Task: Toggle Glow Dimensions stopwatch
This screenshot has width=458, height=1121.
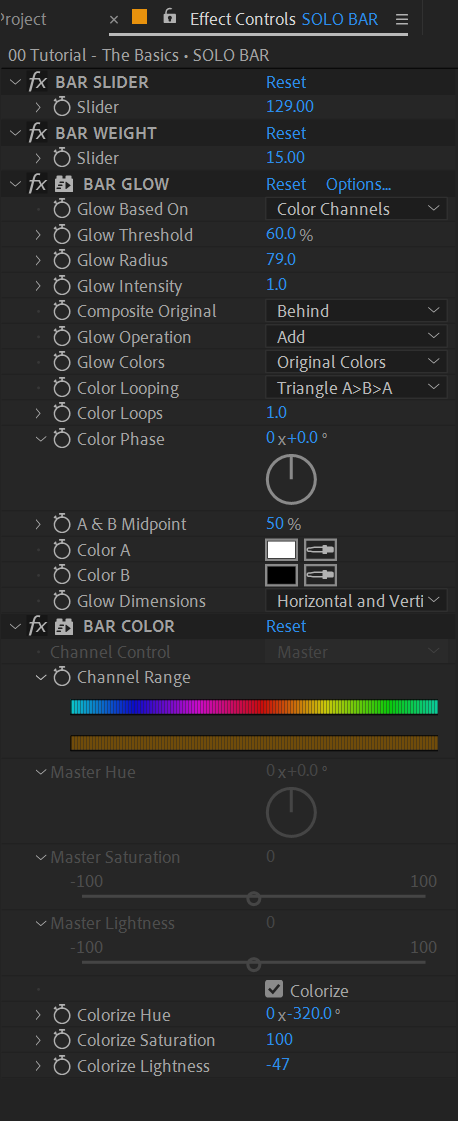Action: click(x=62, y=601)
